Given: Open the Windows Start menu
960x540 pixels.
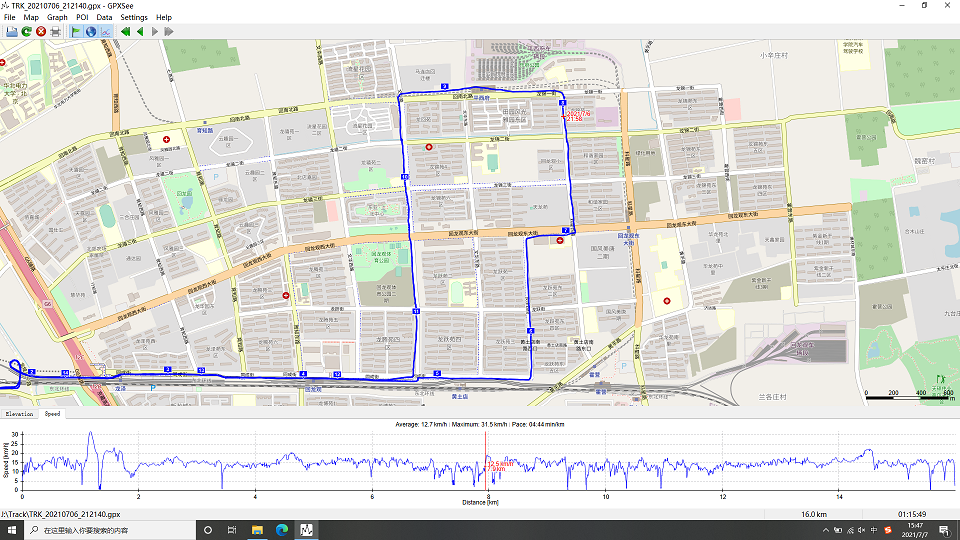Looking at the screenshot, I should 12,530.
